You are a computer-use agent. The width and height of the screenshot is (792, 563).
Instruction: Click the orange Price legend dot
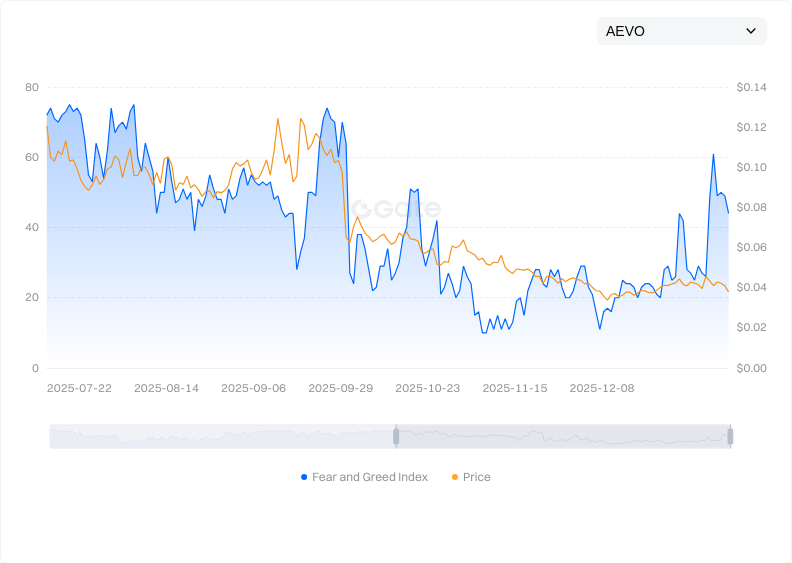[455, 477]
